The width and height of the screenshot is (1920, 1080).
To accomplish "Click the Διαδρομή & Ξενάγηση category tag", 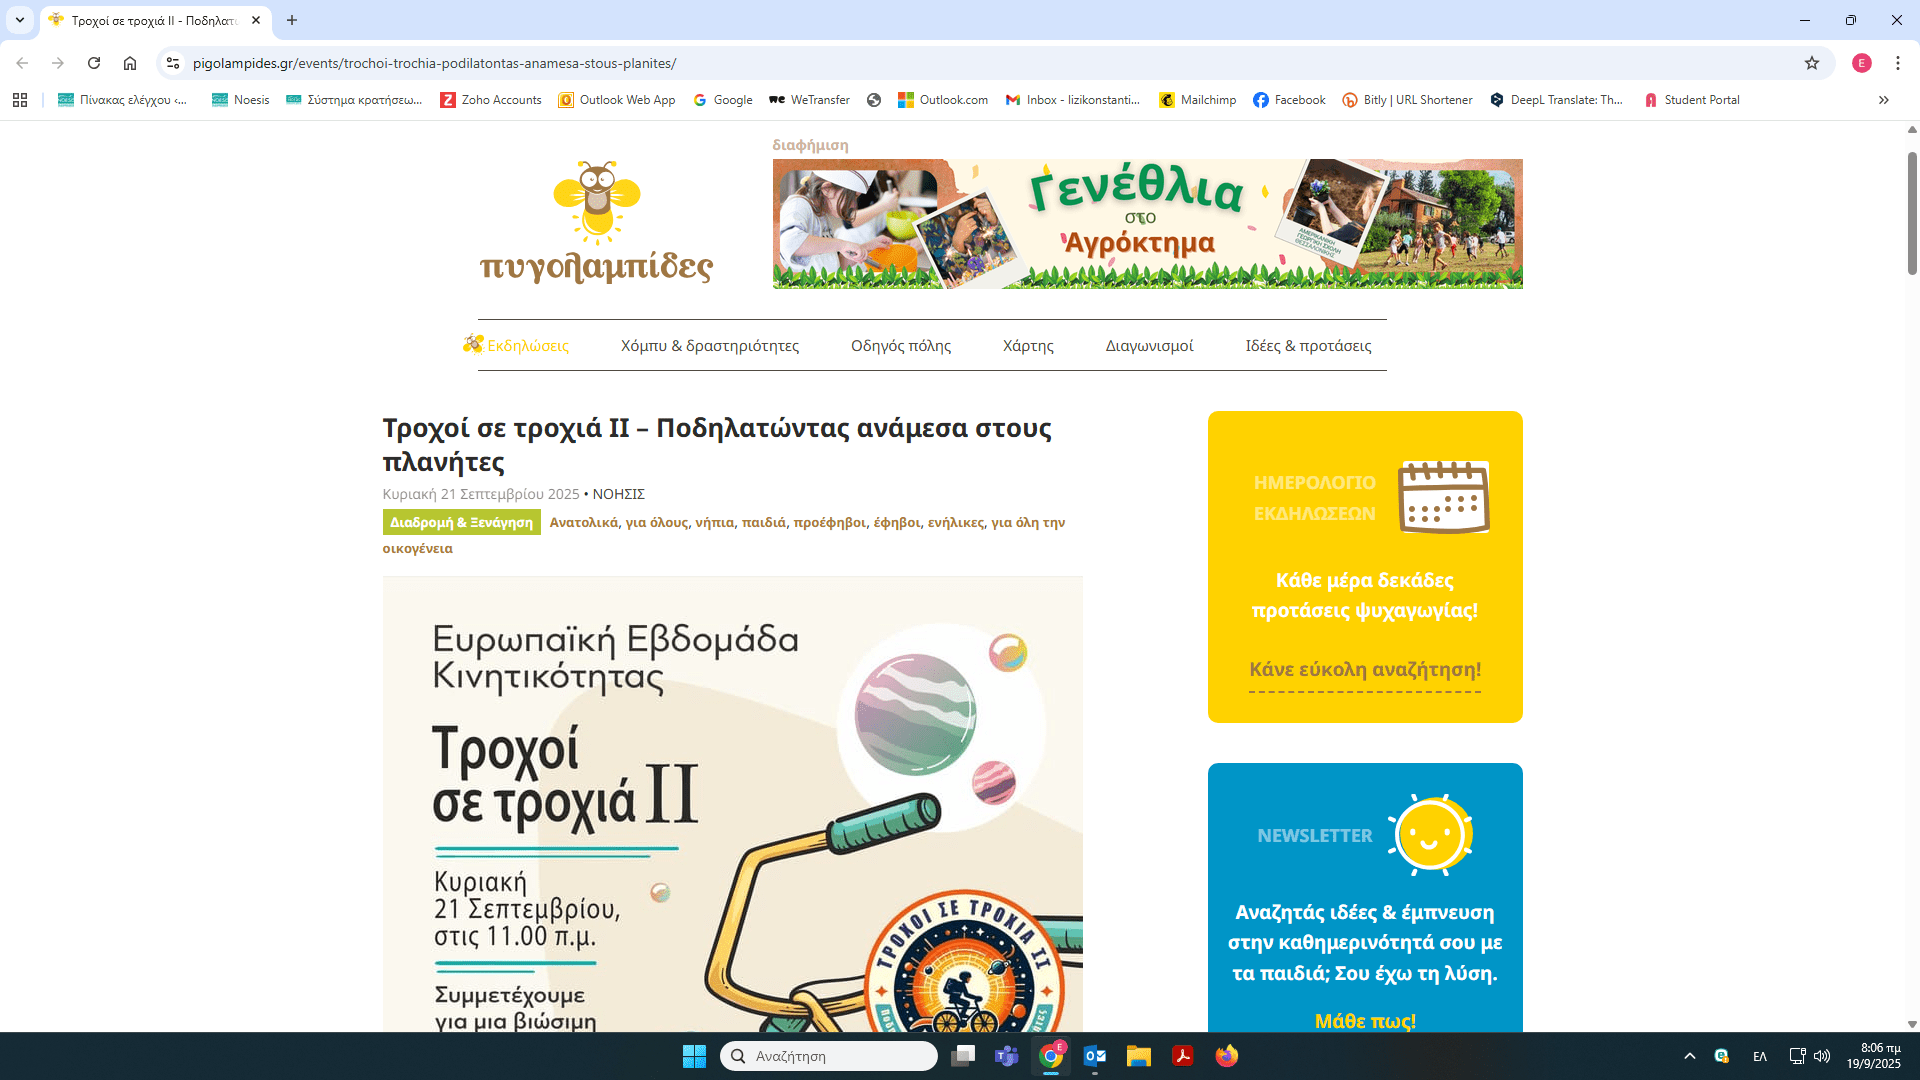I will [x=461, y=523].
